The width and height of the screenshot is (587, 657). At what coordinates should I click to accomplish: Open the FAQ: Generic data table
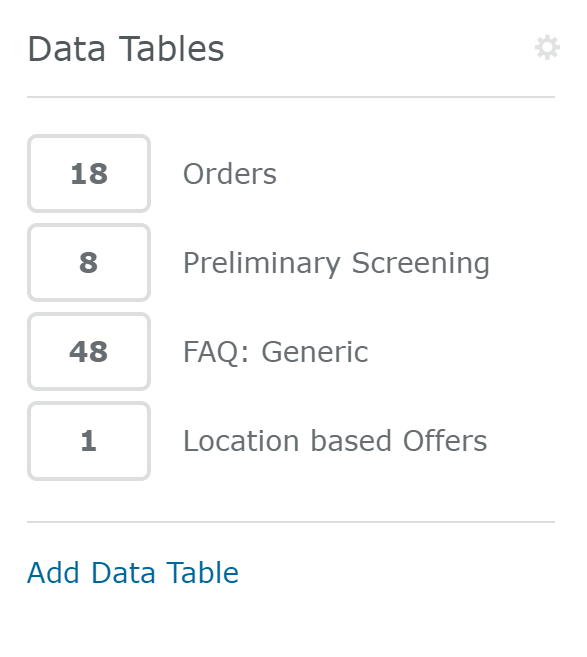[x=276, y=352]
